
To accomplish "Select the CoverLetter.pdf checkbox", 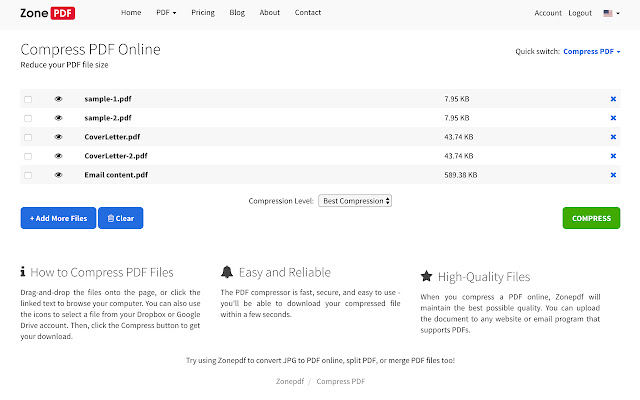I will [x=28, y=137].
